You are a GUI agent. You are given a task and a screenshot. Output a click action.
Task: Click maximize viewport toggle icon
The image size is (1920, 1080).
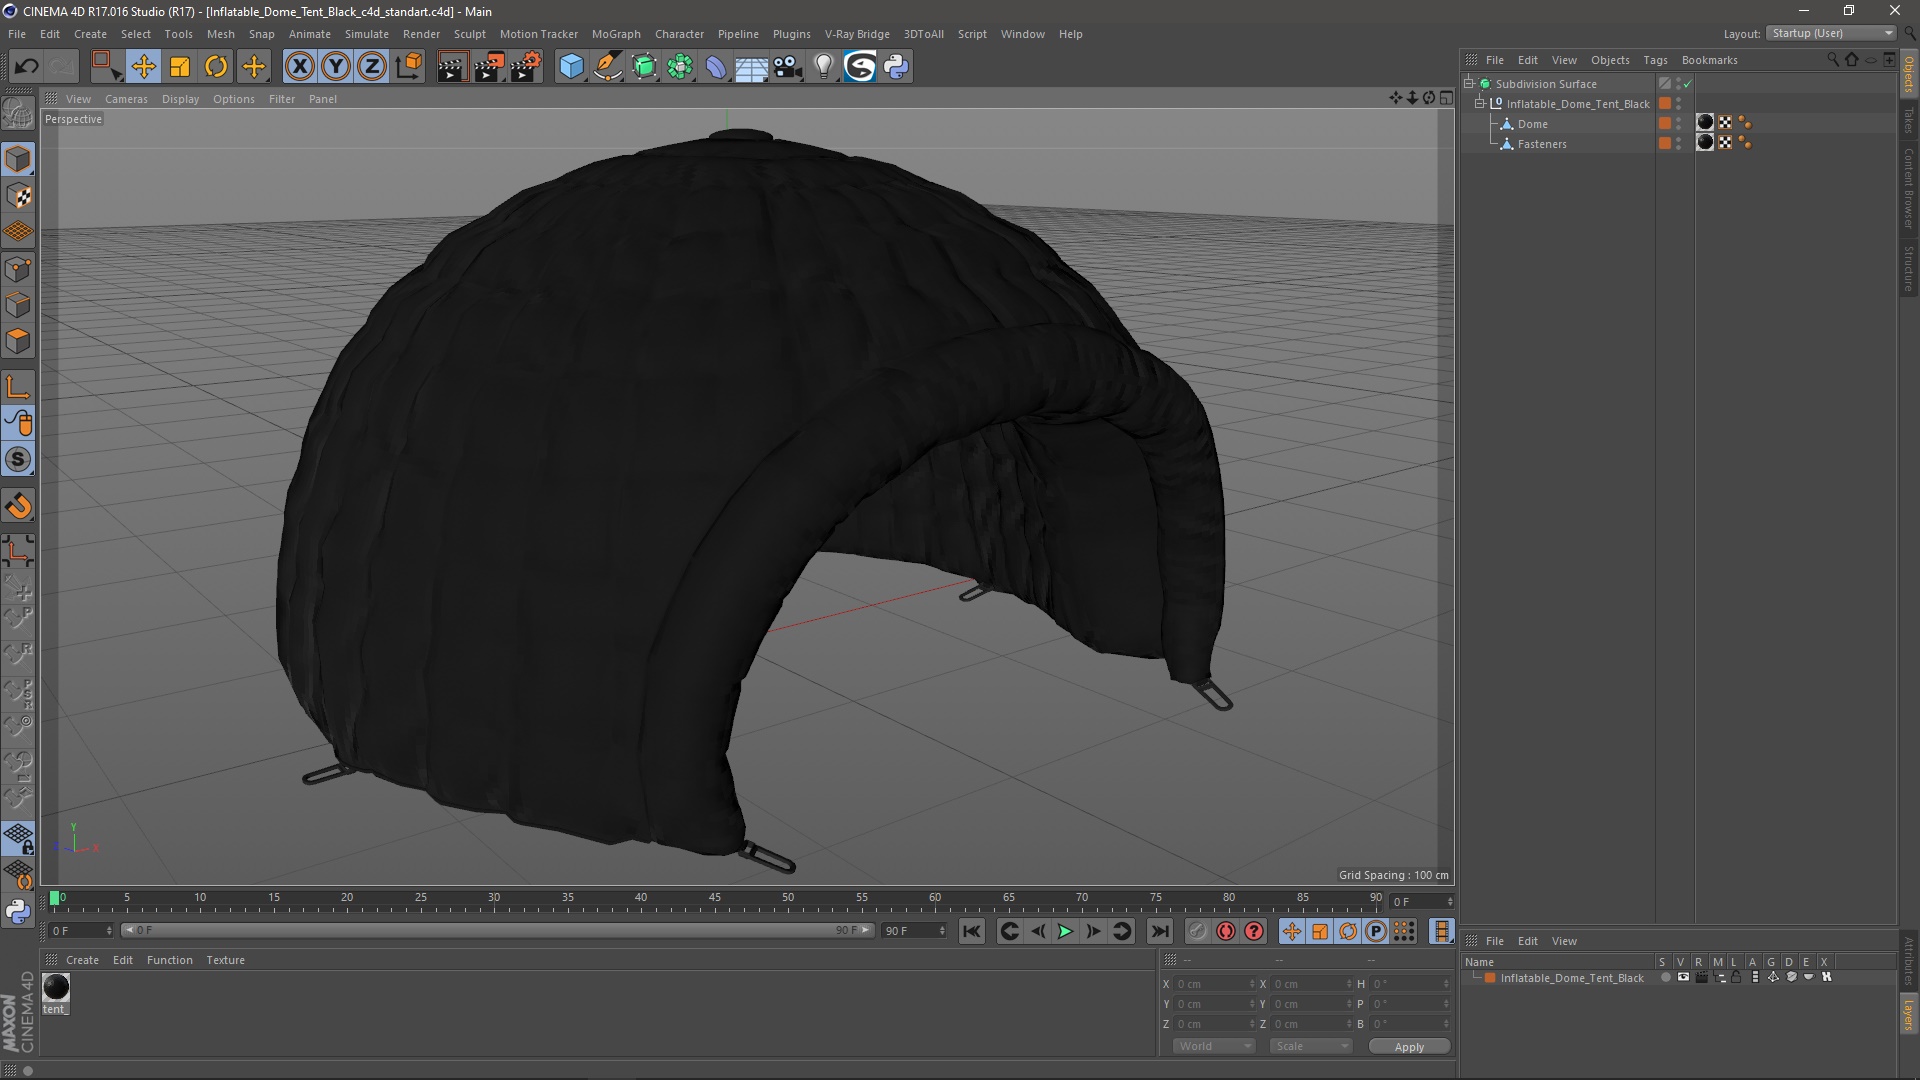click(1446, 98)
